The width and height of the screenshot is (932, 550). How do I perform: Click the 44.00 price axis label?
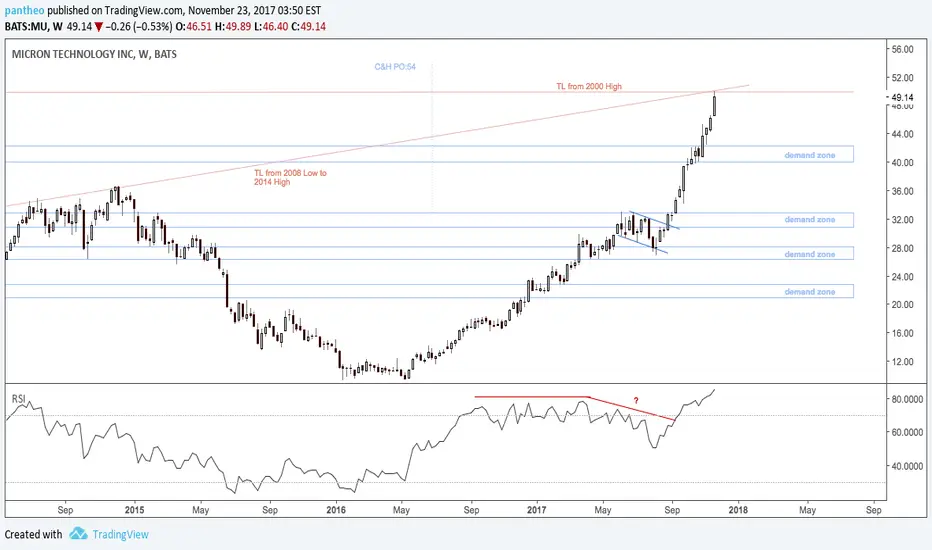coord(903,134)
